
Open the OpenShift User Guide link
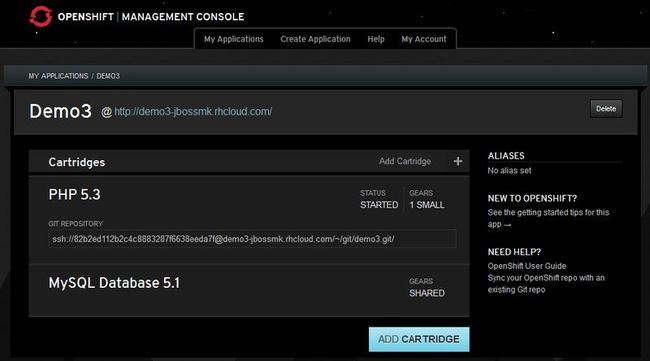pyautogui.click(x=527, y=266)
